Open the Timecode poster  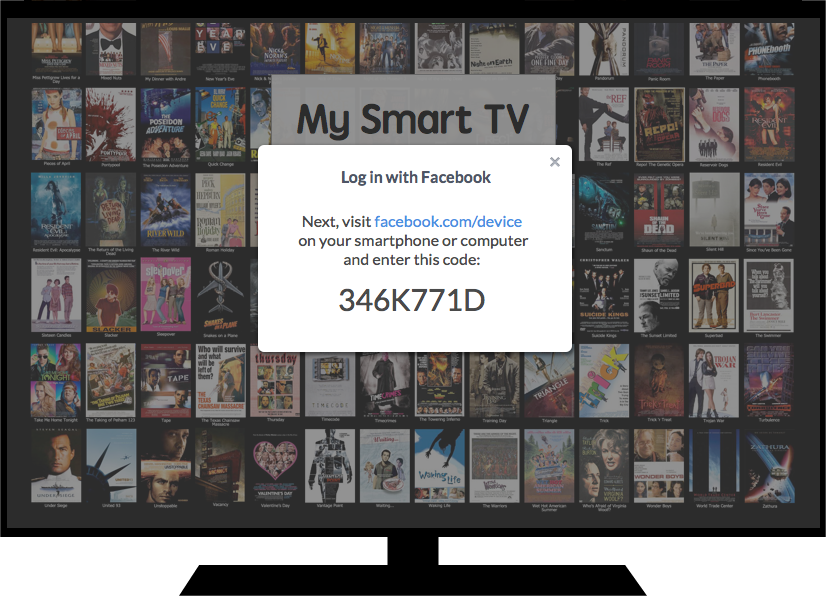(330, 384)
